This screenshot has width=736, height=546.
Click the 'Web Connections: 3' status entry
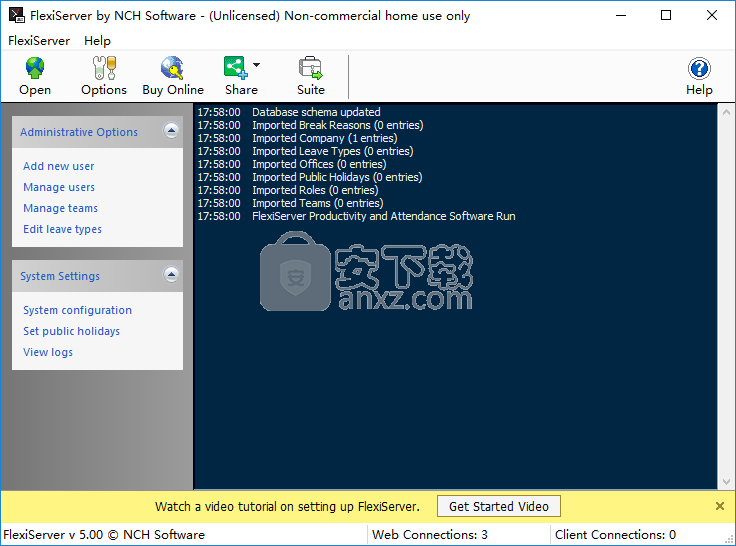click(x=429, y=535)
